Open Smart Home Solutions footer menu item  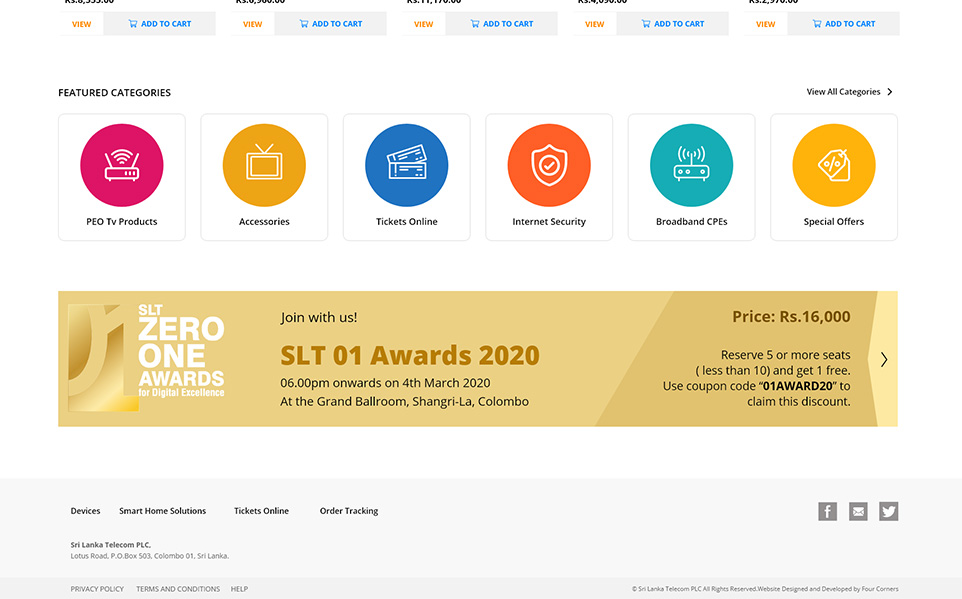(x=162, y=511)
